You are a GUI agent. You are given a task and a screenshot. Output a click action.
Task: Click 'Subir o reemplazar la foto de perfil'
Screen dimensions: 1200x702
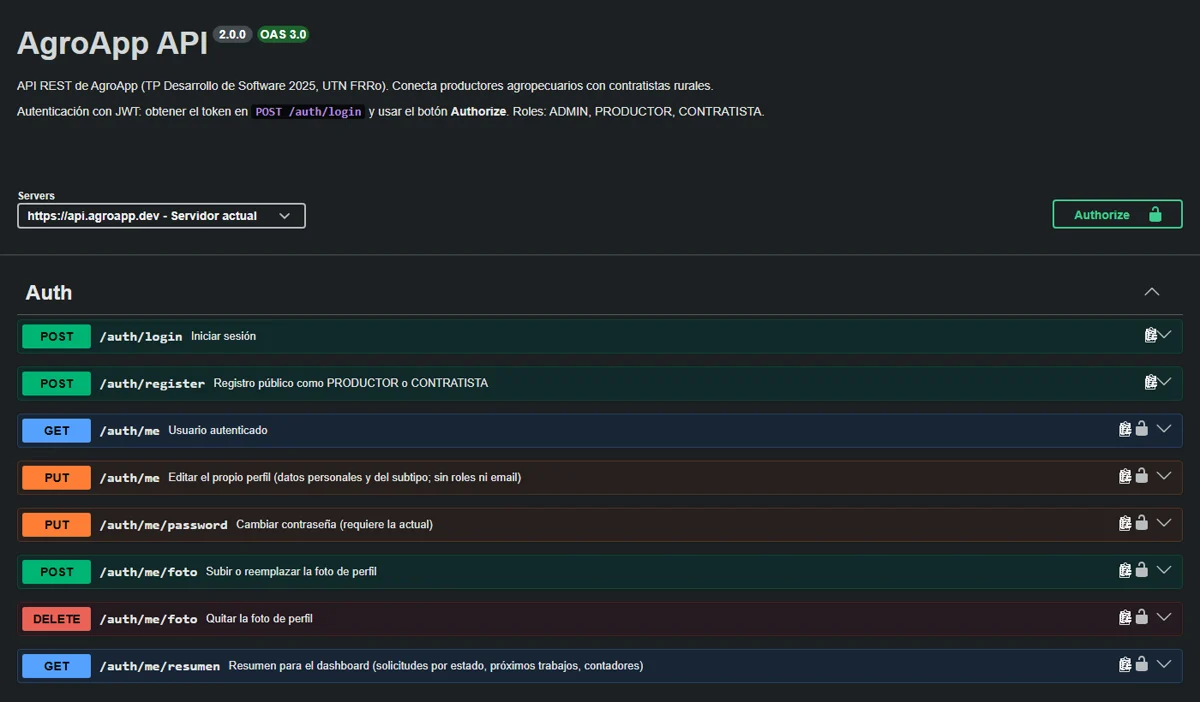click(291, 571)
